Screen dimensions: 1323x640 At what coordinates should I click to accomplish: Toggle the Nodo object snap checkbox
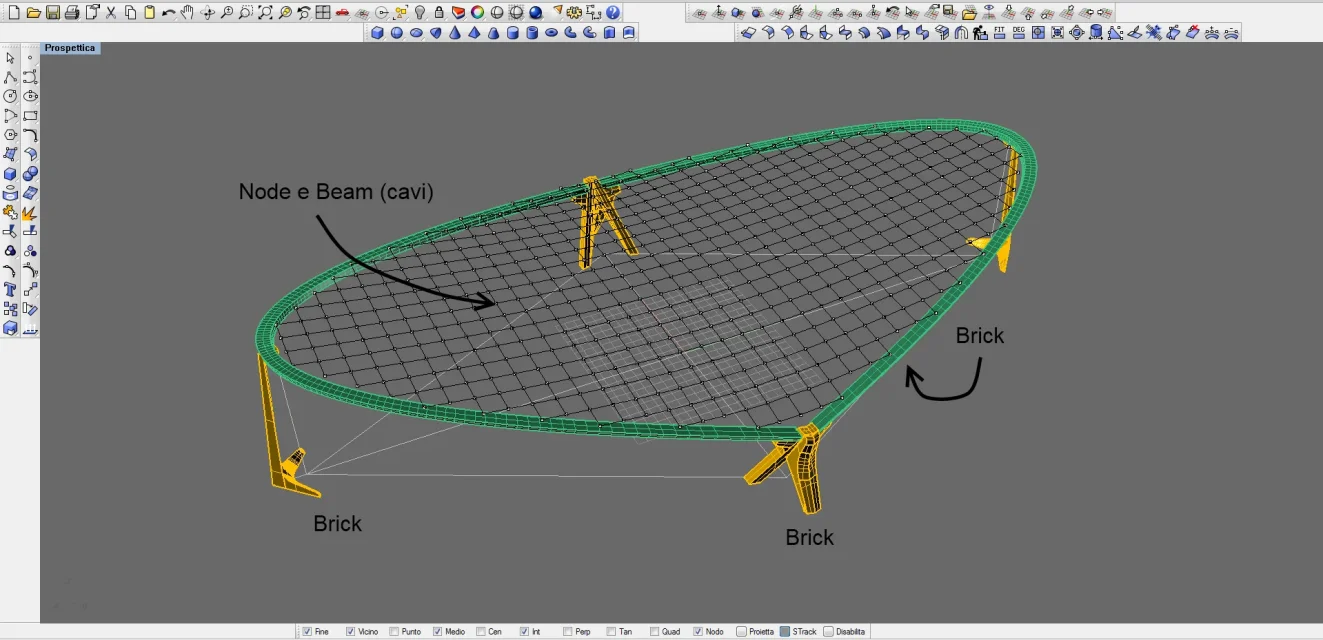[x=698, y=632]
